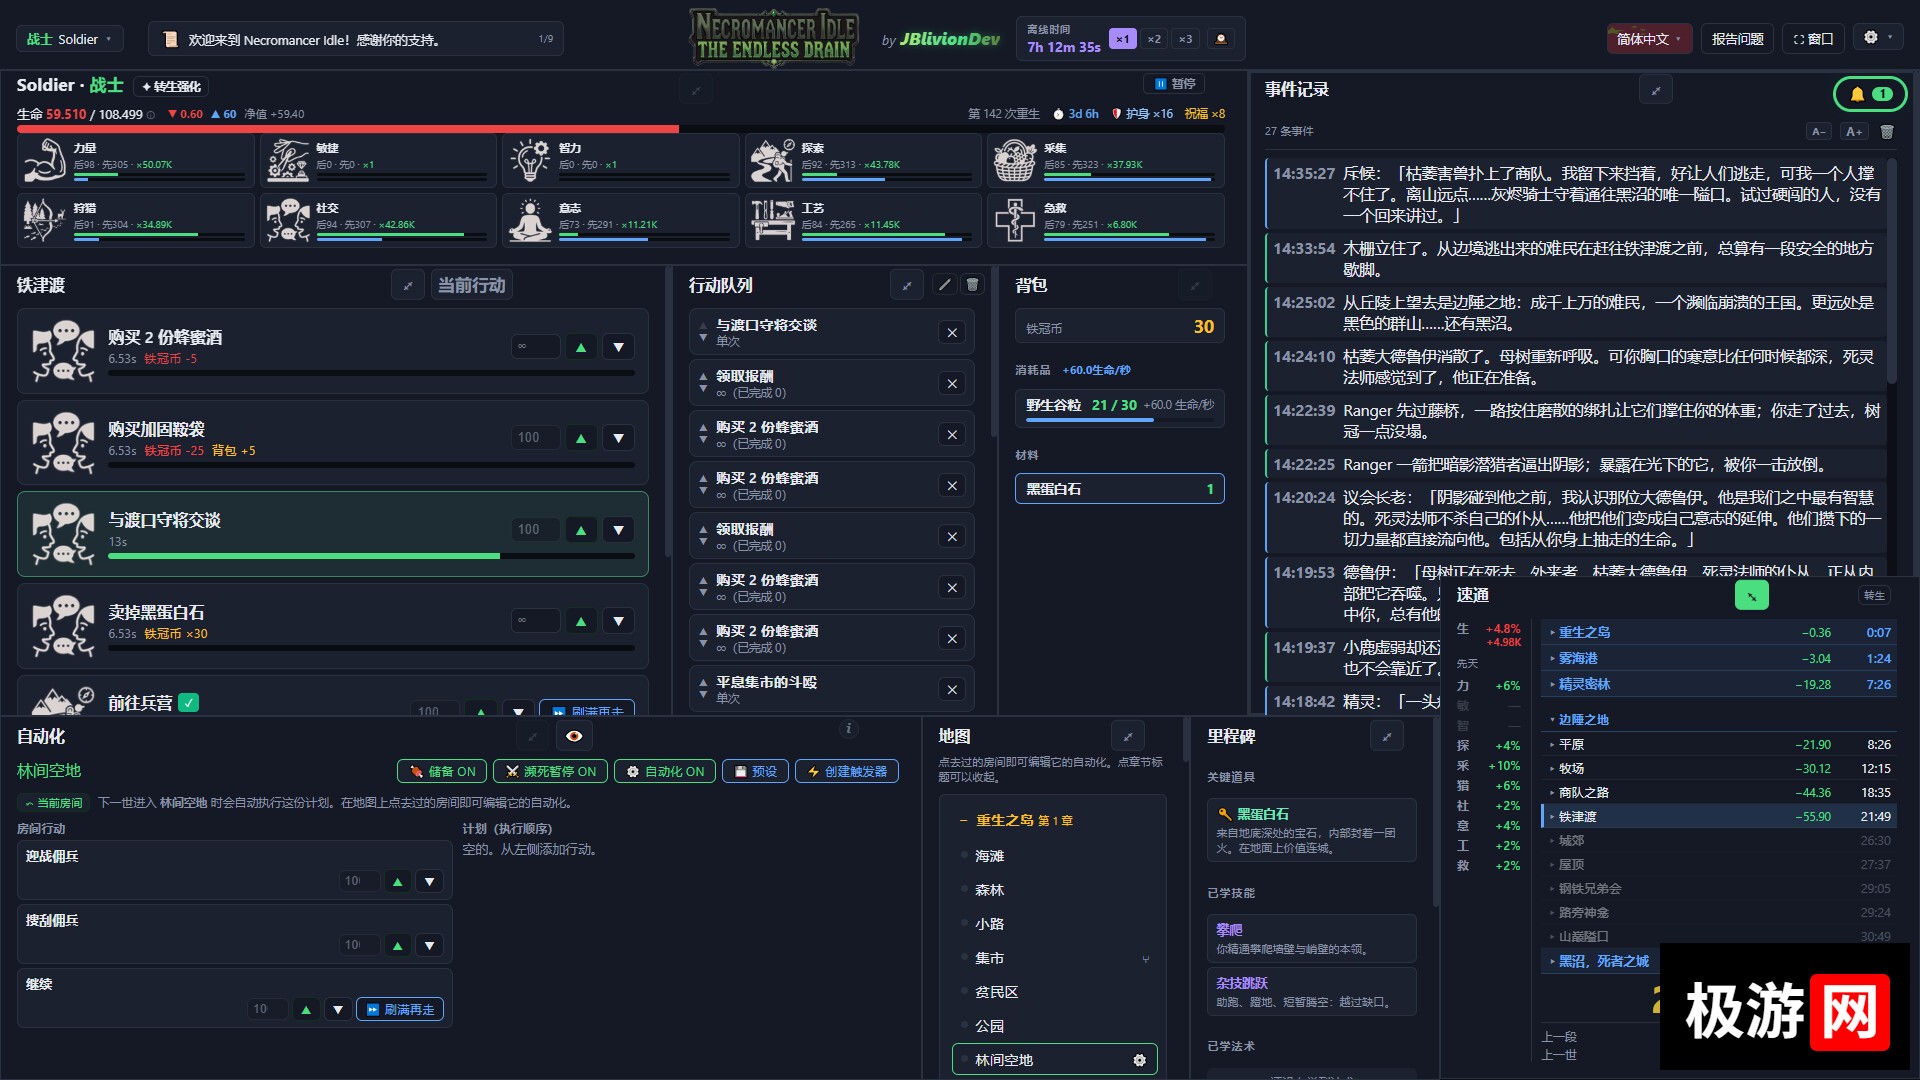Viewport: 1920px width, 1080px height.
Task: Expand the 雾海港 speedrun row
Action: pyautogui.click(x=1719, y=658)
